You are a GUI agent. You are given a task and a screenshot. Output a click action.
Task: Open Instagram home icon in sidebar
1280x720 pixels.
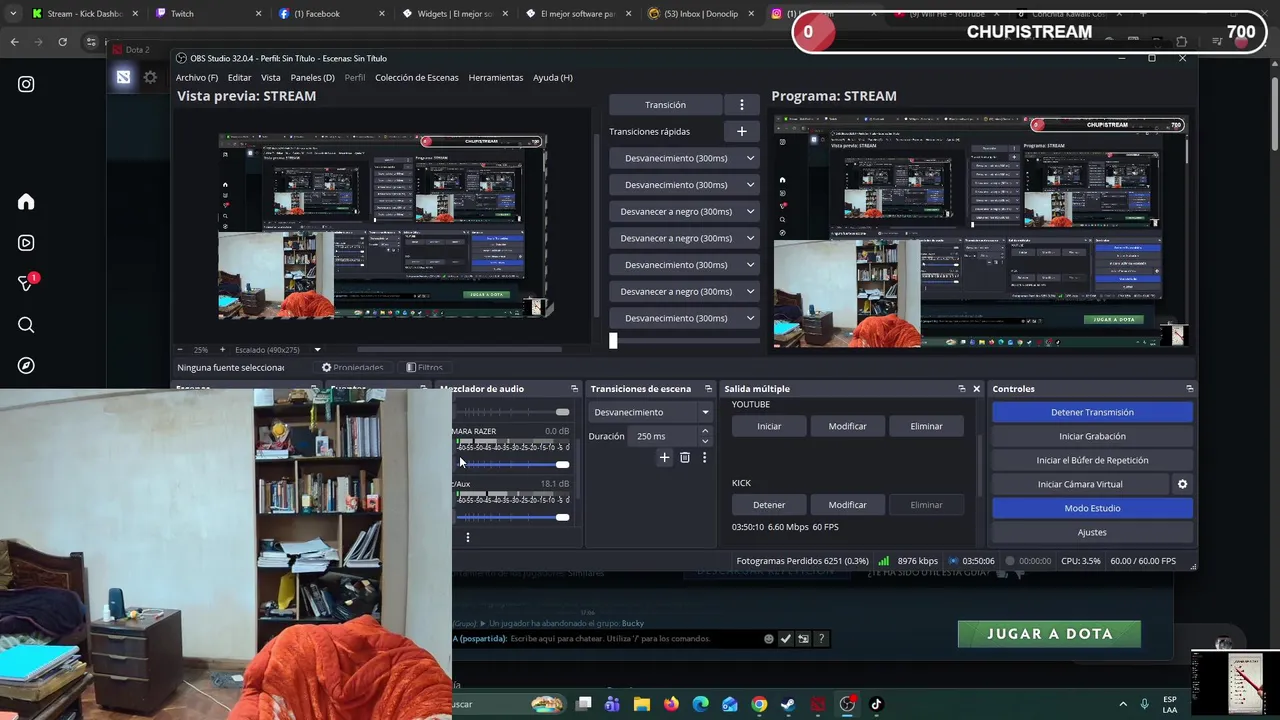tap(26, 202)
